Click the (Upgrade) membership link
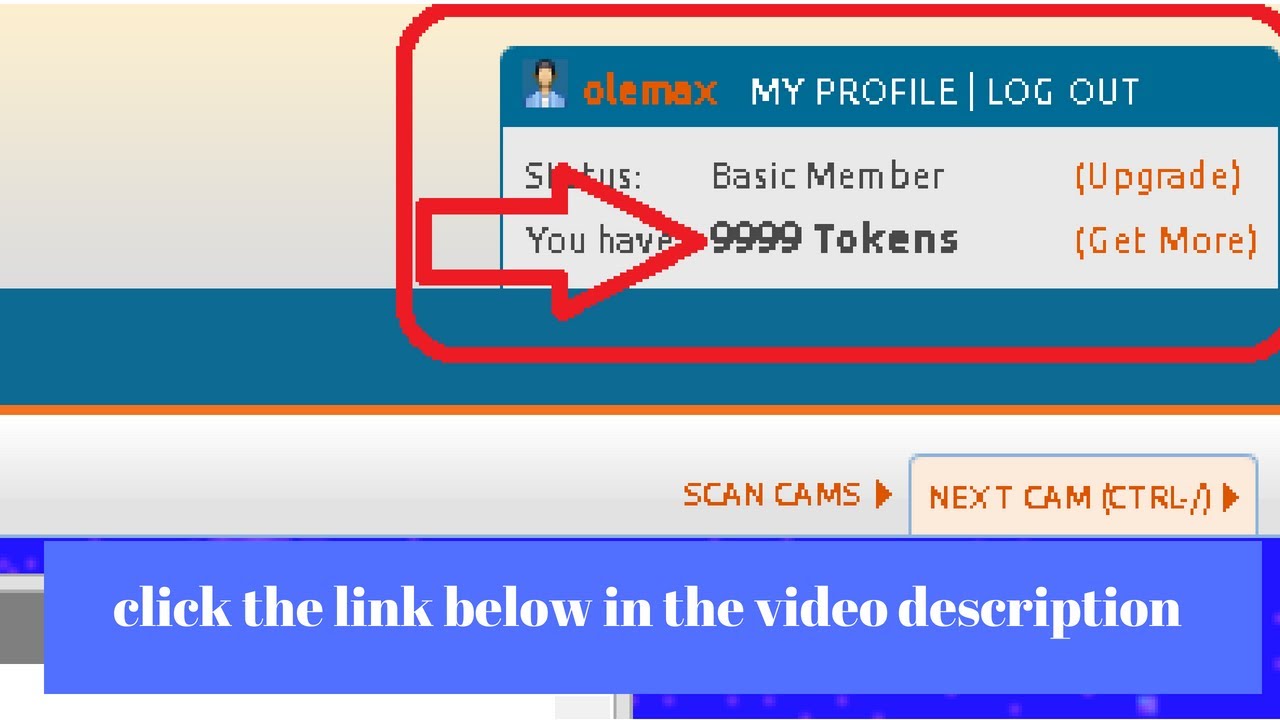1280x720 pixels. [1157, 177]
